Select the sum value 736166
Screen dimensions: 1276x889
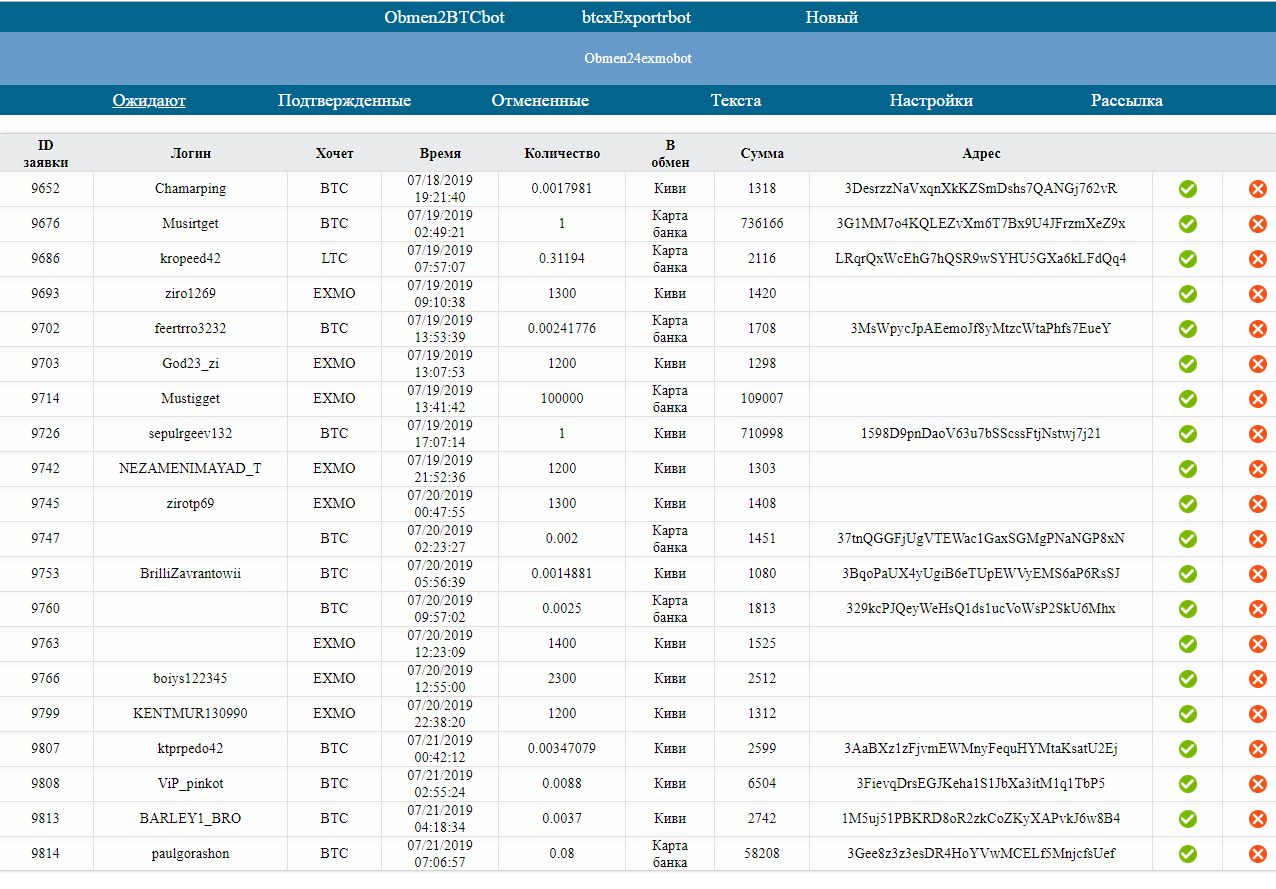pos(762,224)
